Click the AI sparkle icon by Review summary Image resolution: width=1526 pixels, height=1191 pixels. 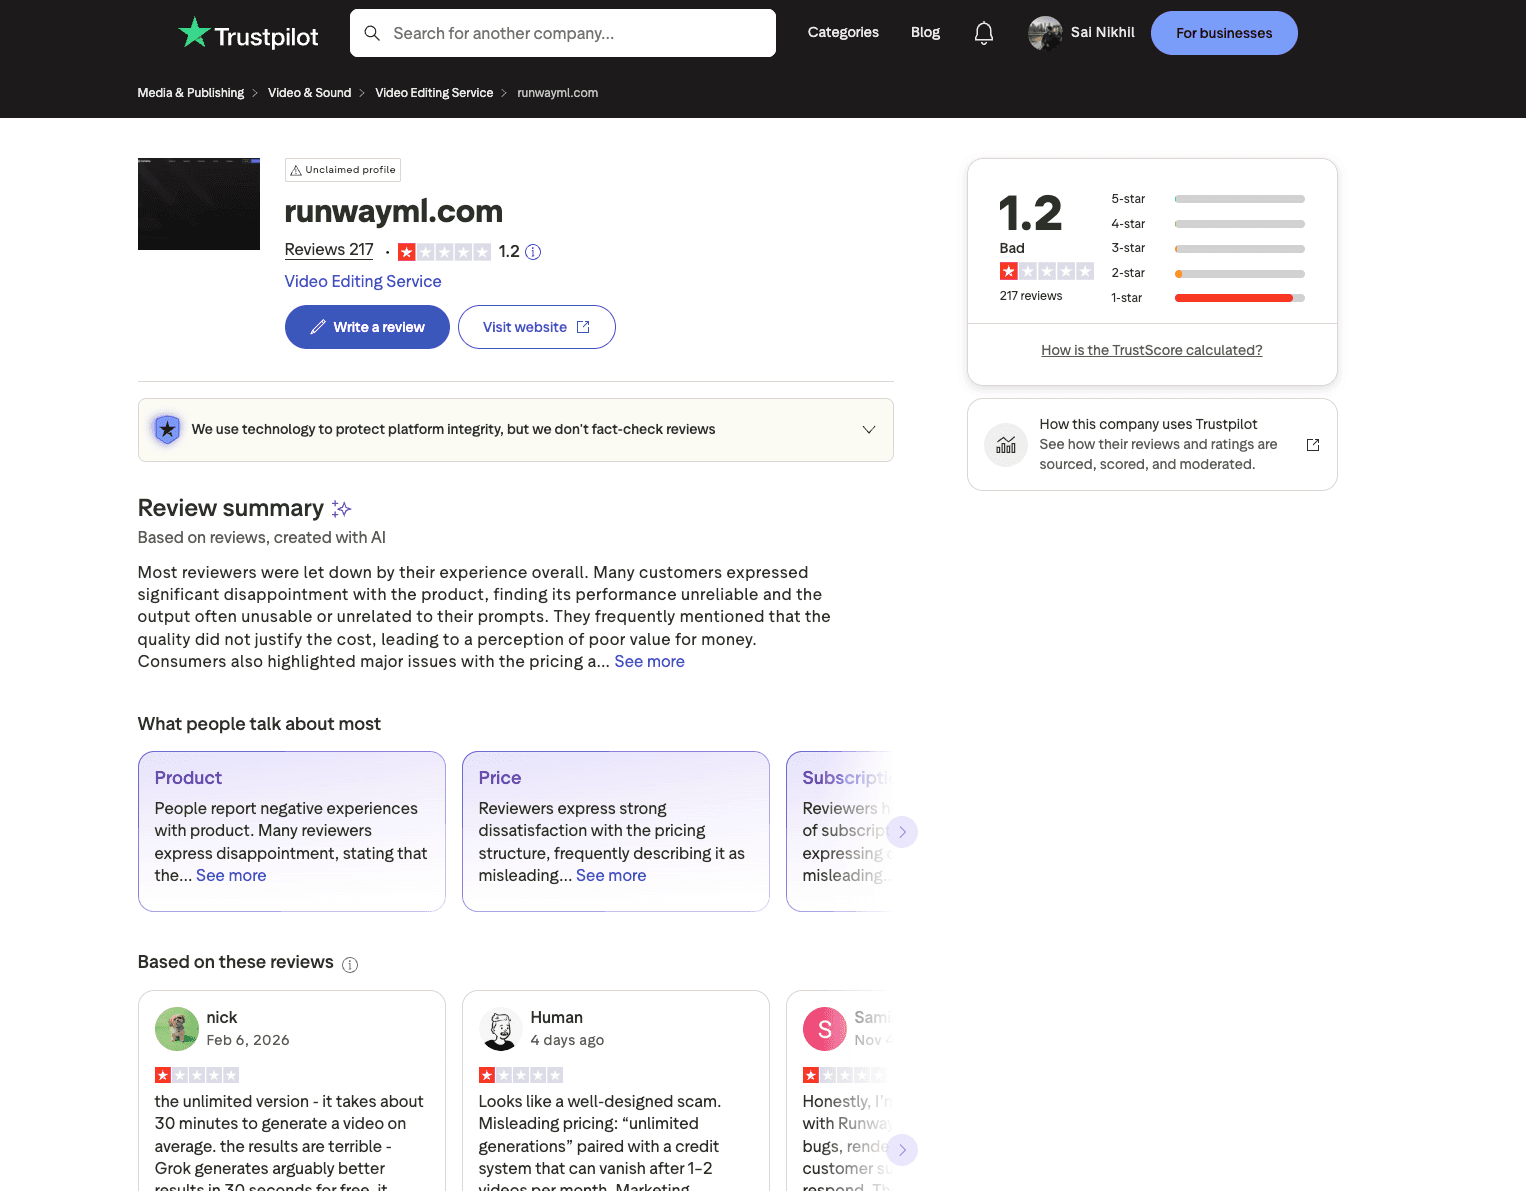(x=341, y=509)
